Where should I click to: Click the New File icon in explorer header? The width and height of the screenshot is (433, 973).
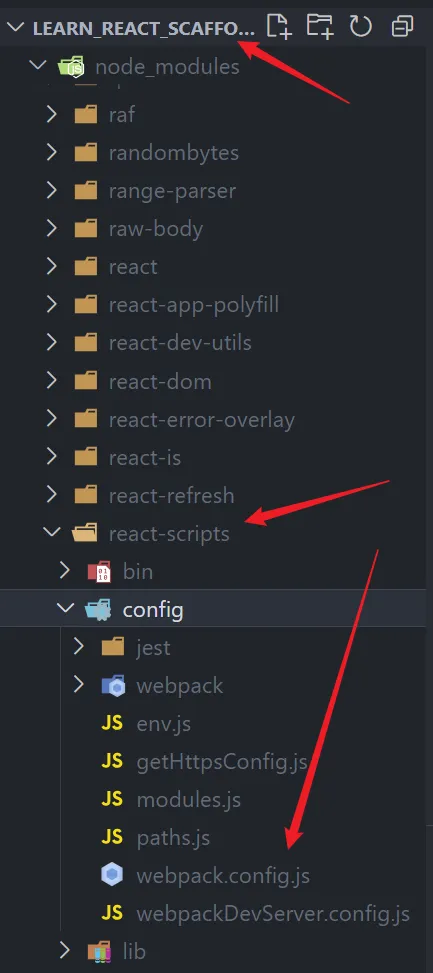pos(278,27)
